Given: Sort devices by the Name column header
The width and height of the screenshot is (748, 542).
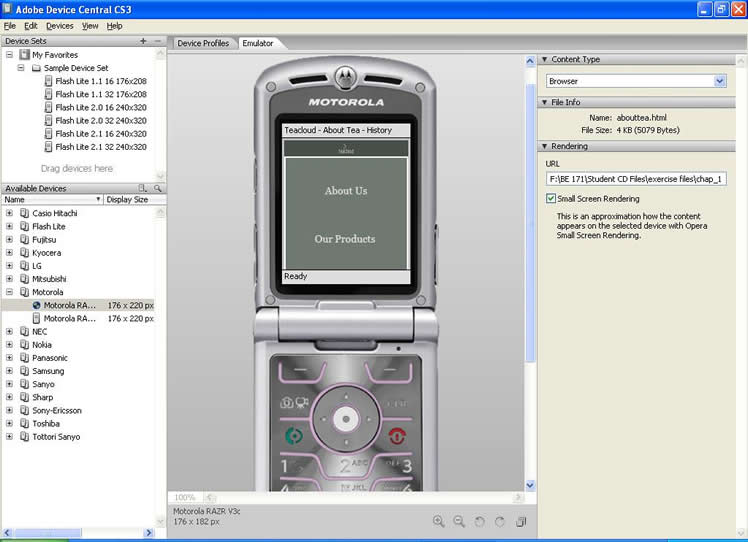Looking at the screenshot, I should 52,199.
